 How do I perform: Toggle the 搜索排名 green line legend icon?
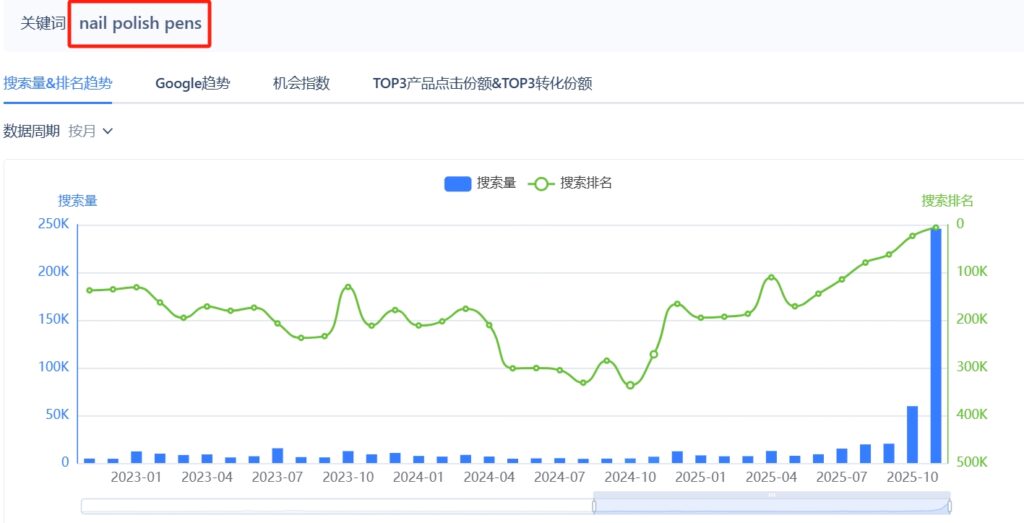point(541,183)
